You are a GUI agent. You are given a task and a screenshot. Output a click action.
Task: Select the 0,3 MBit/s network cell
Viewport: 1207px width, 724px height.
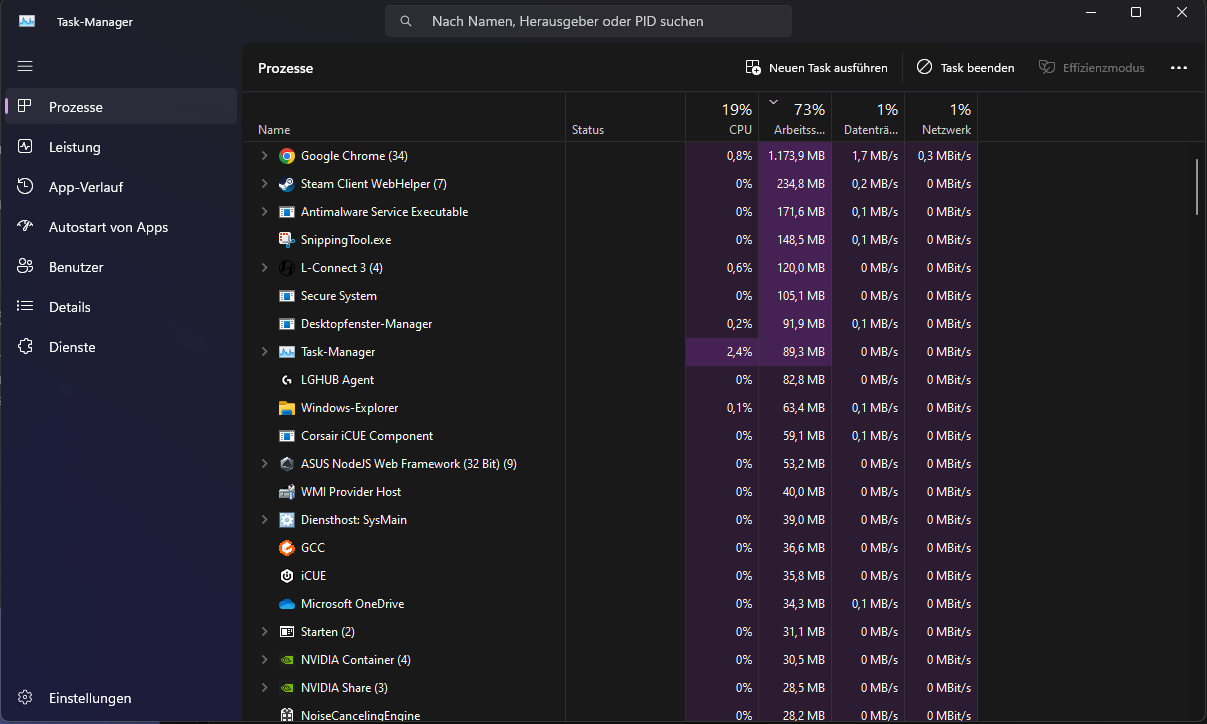[941, 156]
